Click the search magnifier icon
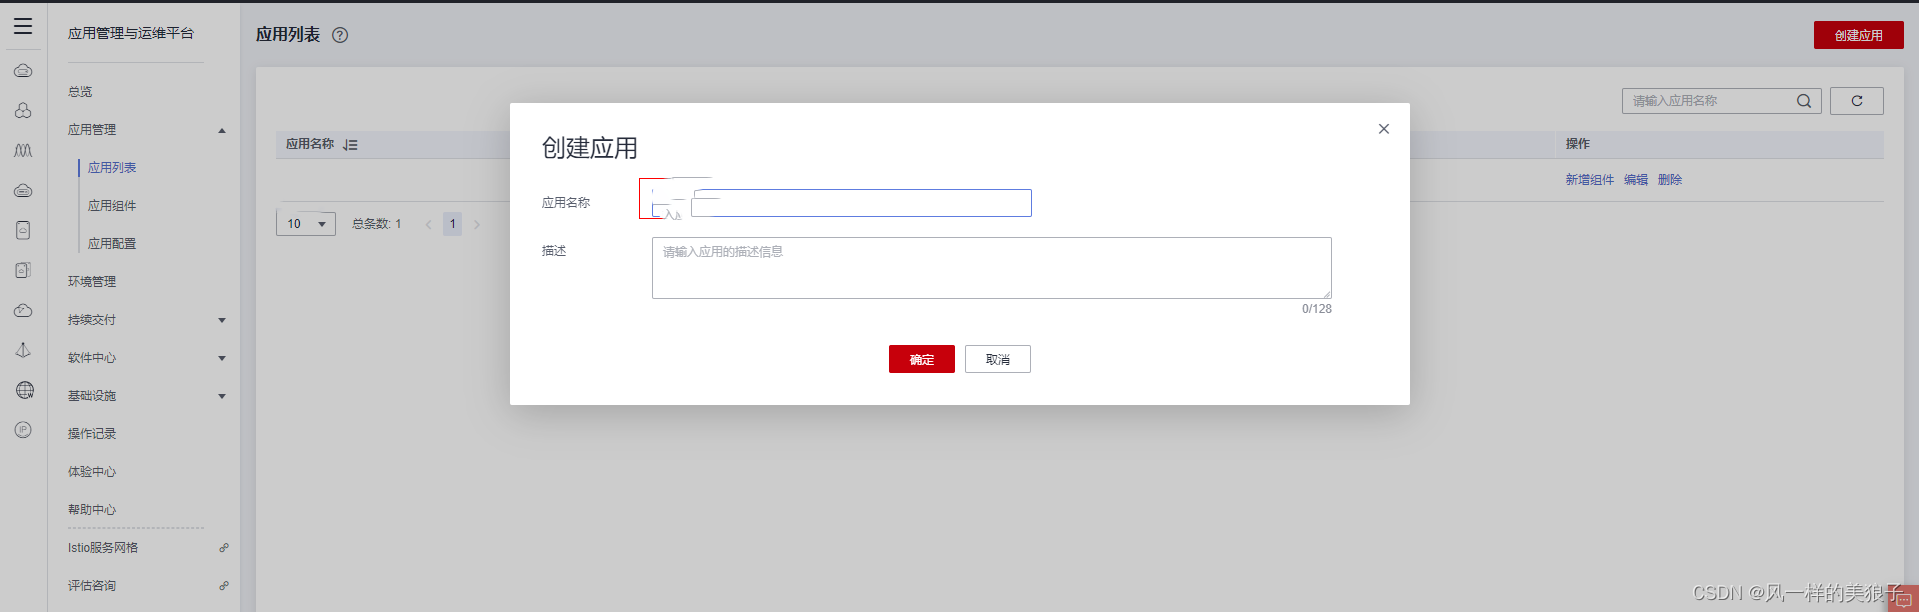 (x=1804, y=101)
